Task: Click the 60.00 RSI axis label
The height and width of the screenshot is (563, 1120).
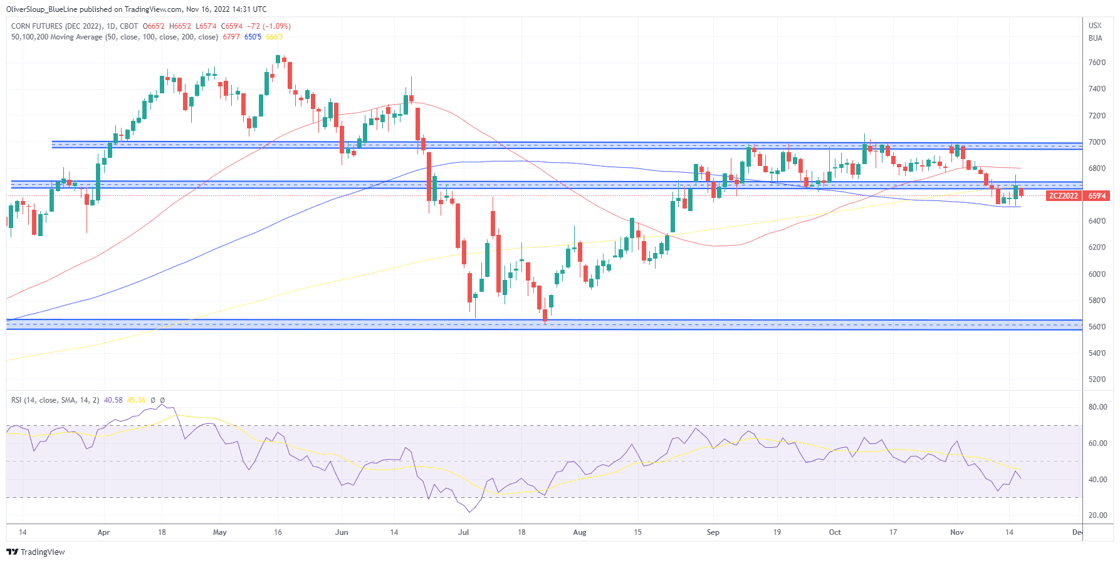Action: click(1098, 444)
